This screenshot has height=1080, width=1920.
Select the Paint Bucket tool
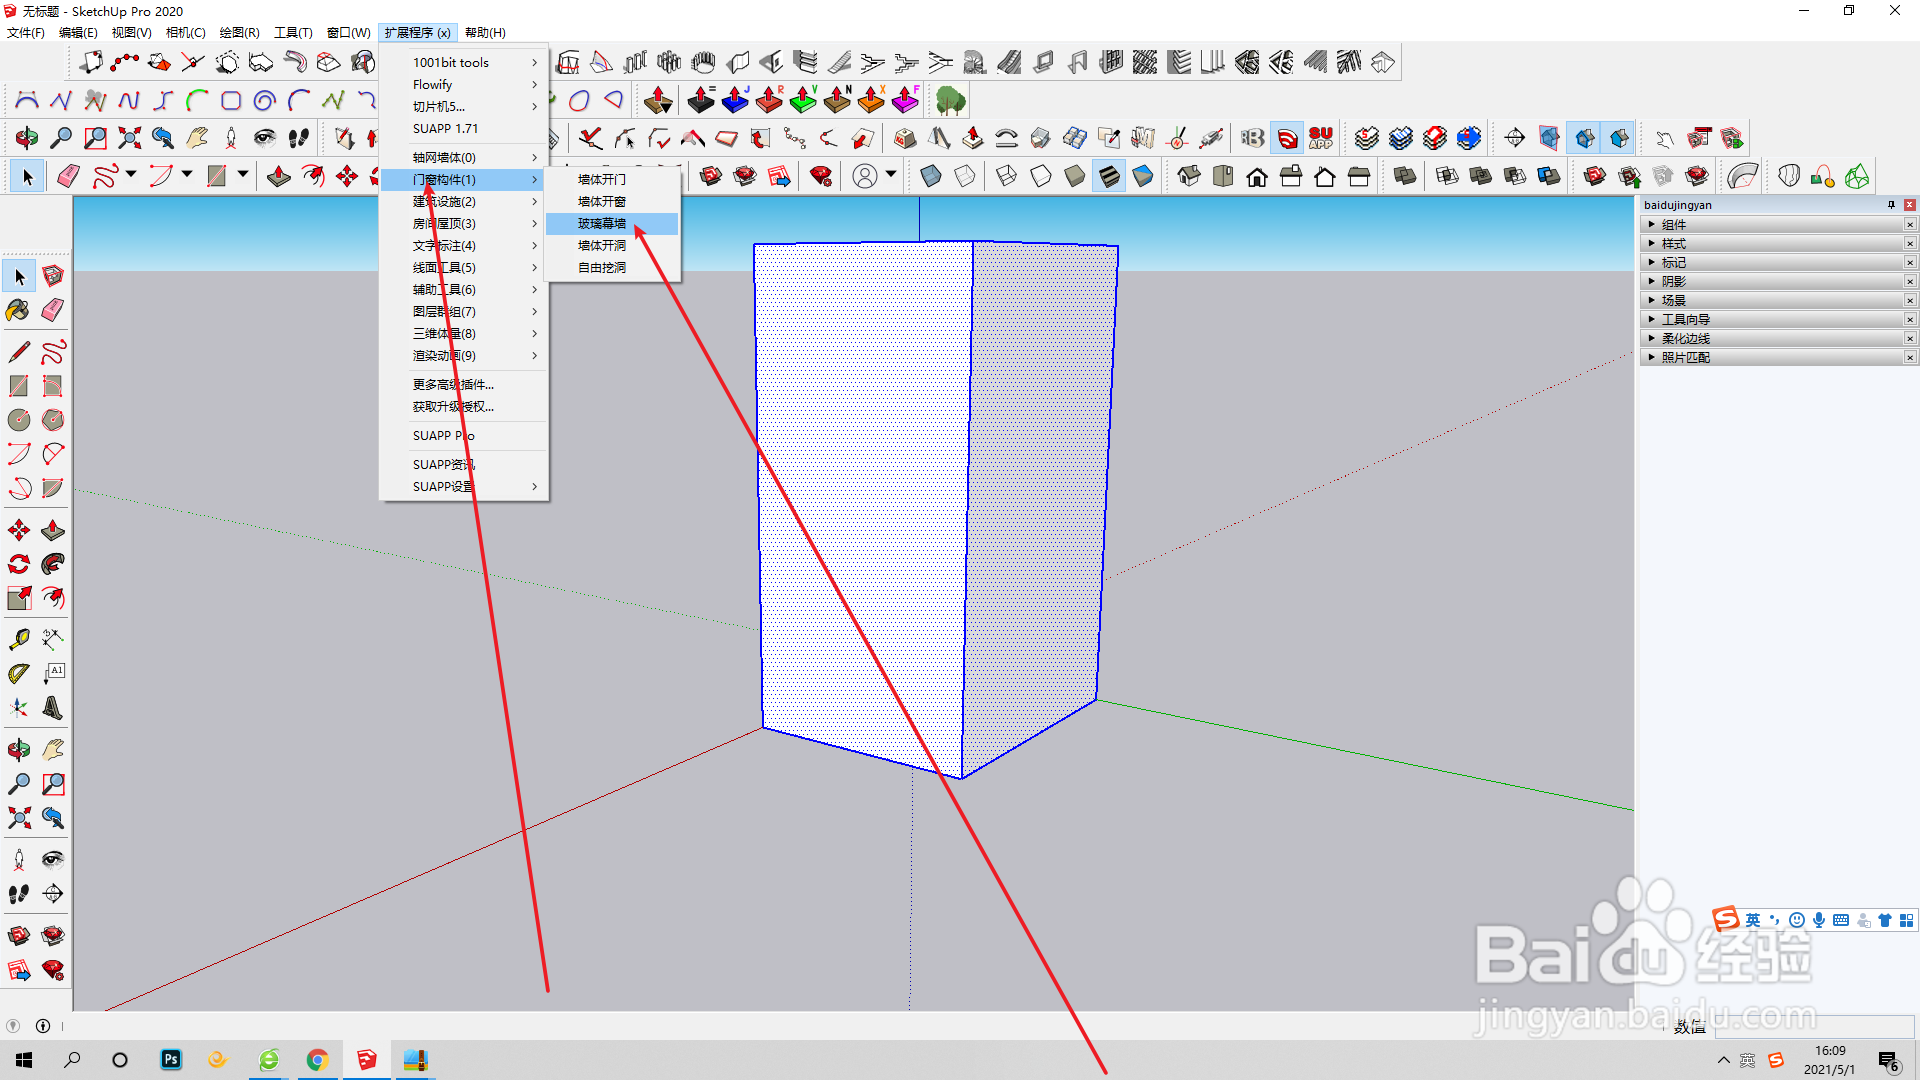(18, 310)
